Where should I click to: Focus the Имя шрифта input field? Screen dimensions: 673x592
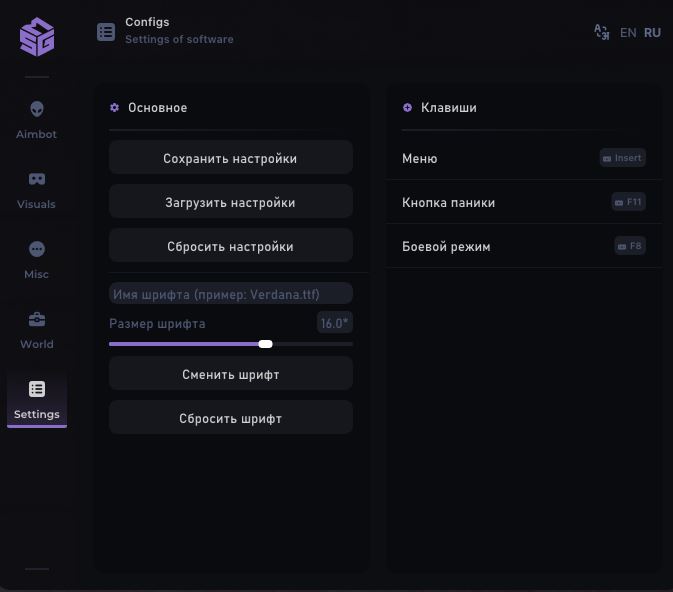click(230, 294)
